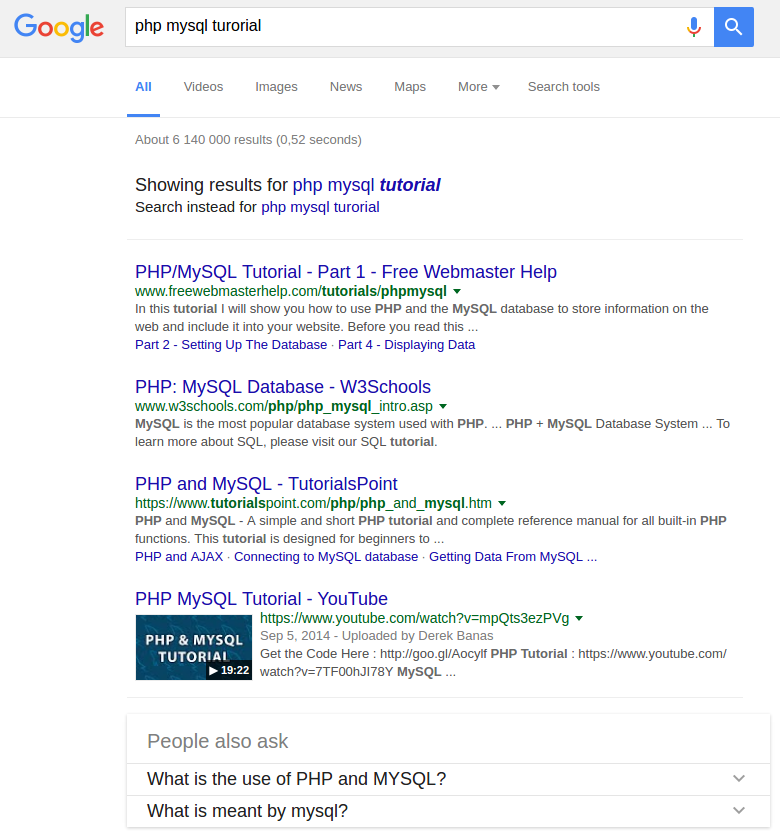Click About 6 140 000 results text
This screenshot has width=780, height=838.
248,139
